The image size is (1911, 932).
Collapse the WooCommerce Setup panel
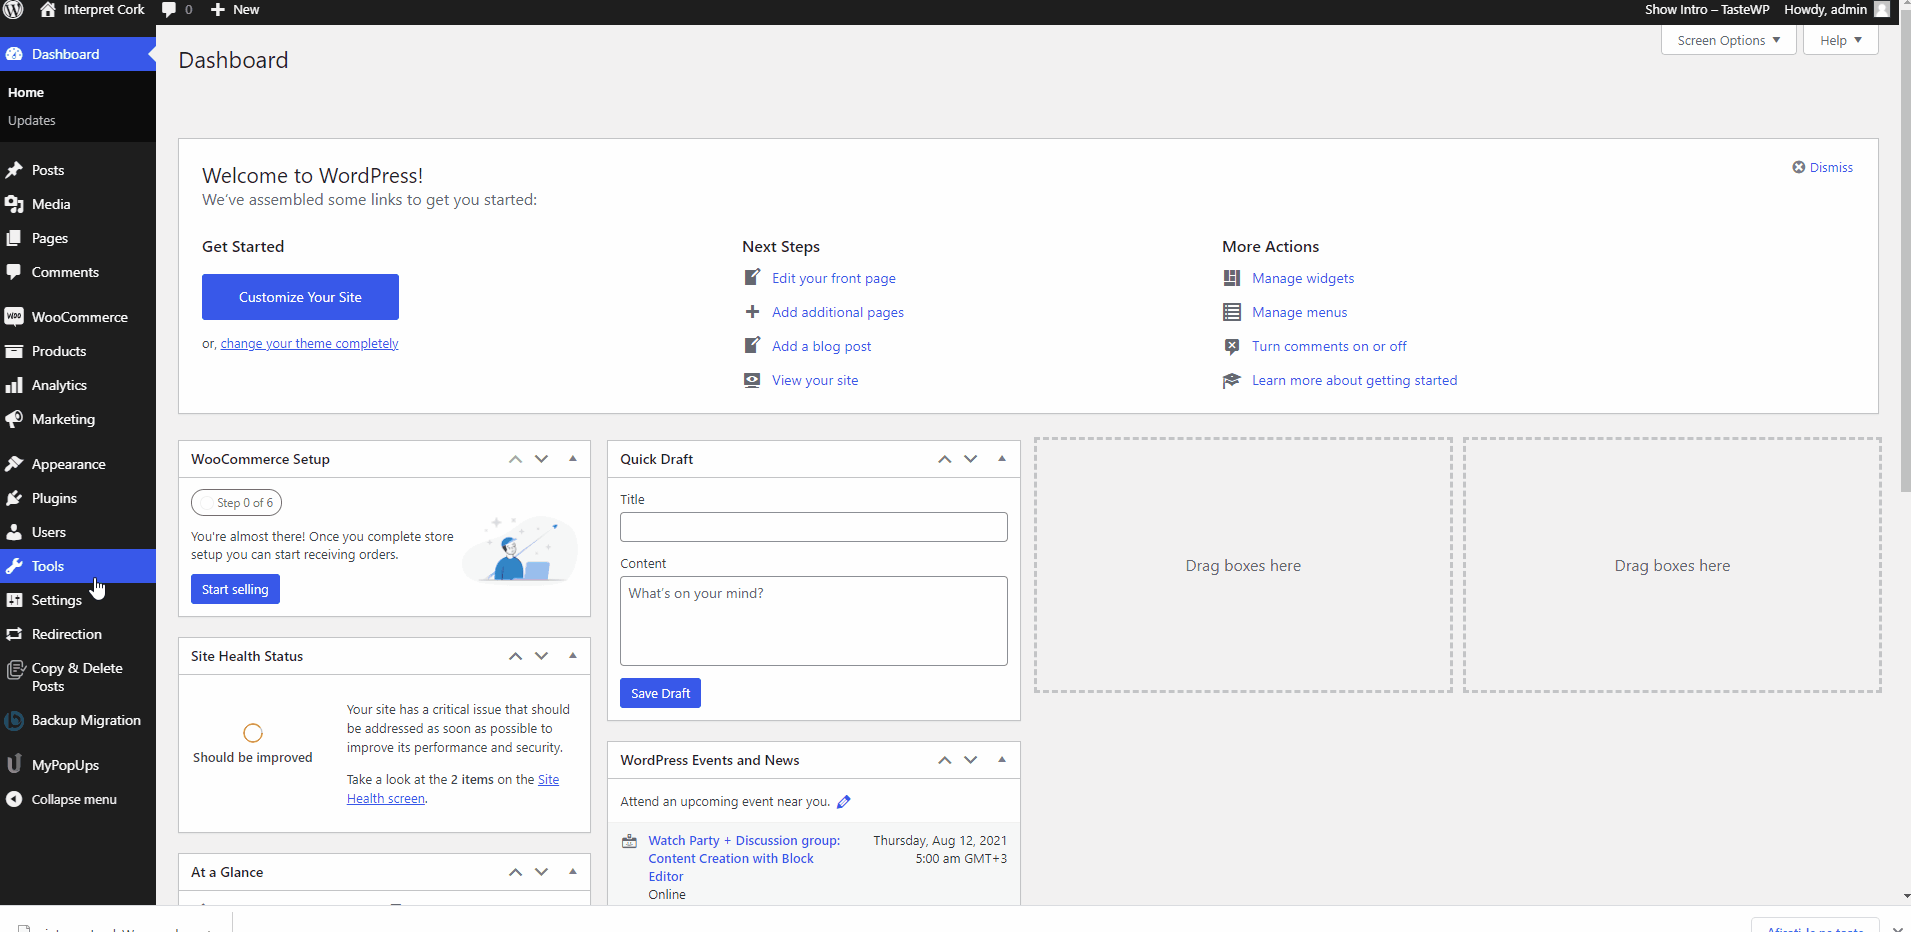tap(571, 458)
